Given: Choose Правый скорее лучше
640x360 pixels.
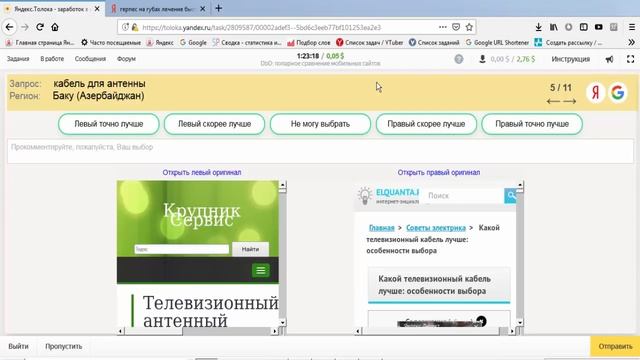Looking at the screenshot, I should tap(426, 124).
